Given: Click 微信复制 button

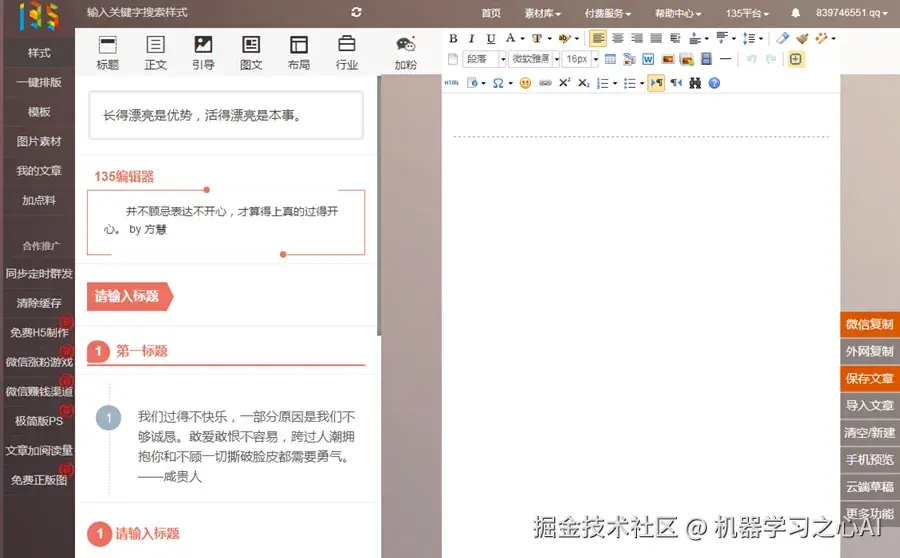Looking at the screenshot, I should pos(870,324).
